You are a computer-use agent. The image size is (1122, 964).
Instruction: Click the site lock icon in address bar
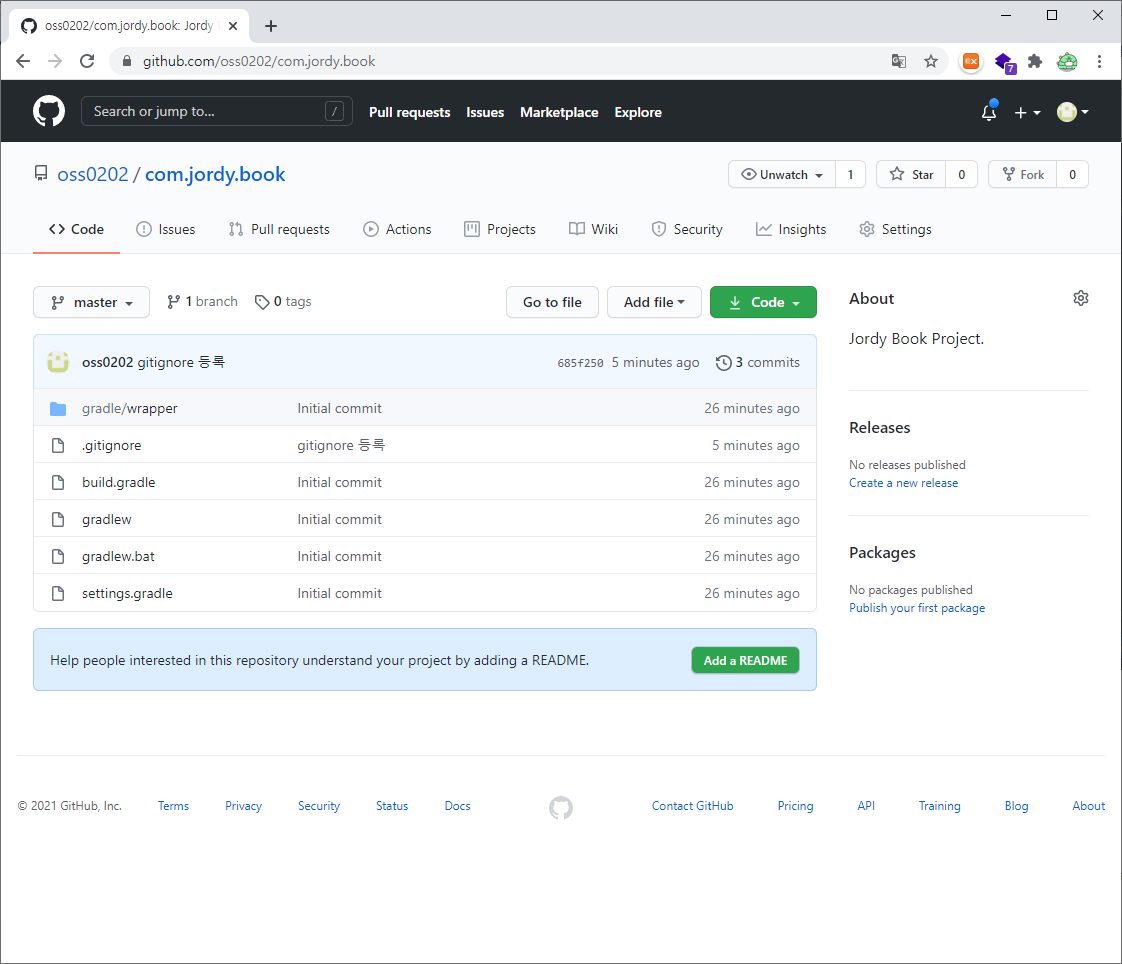click(x=127, y=62)
